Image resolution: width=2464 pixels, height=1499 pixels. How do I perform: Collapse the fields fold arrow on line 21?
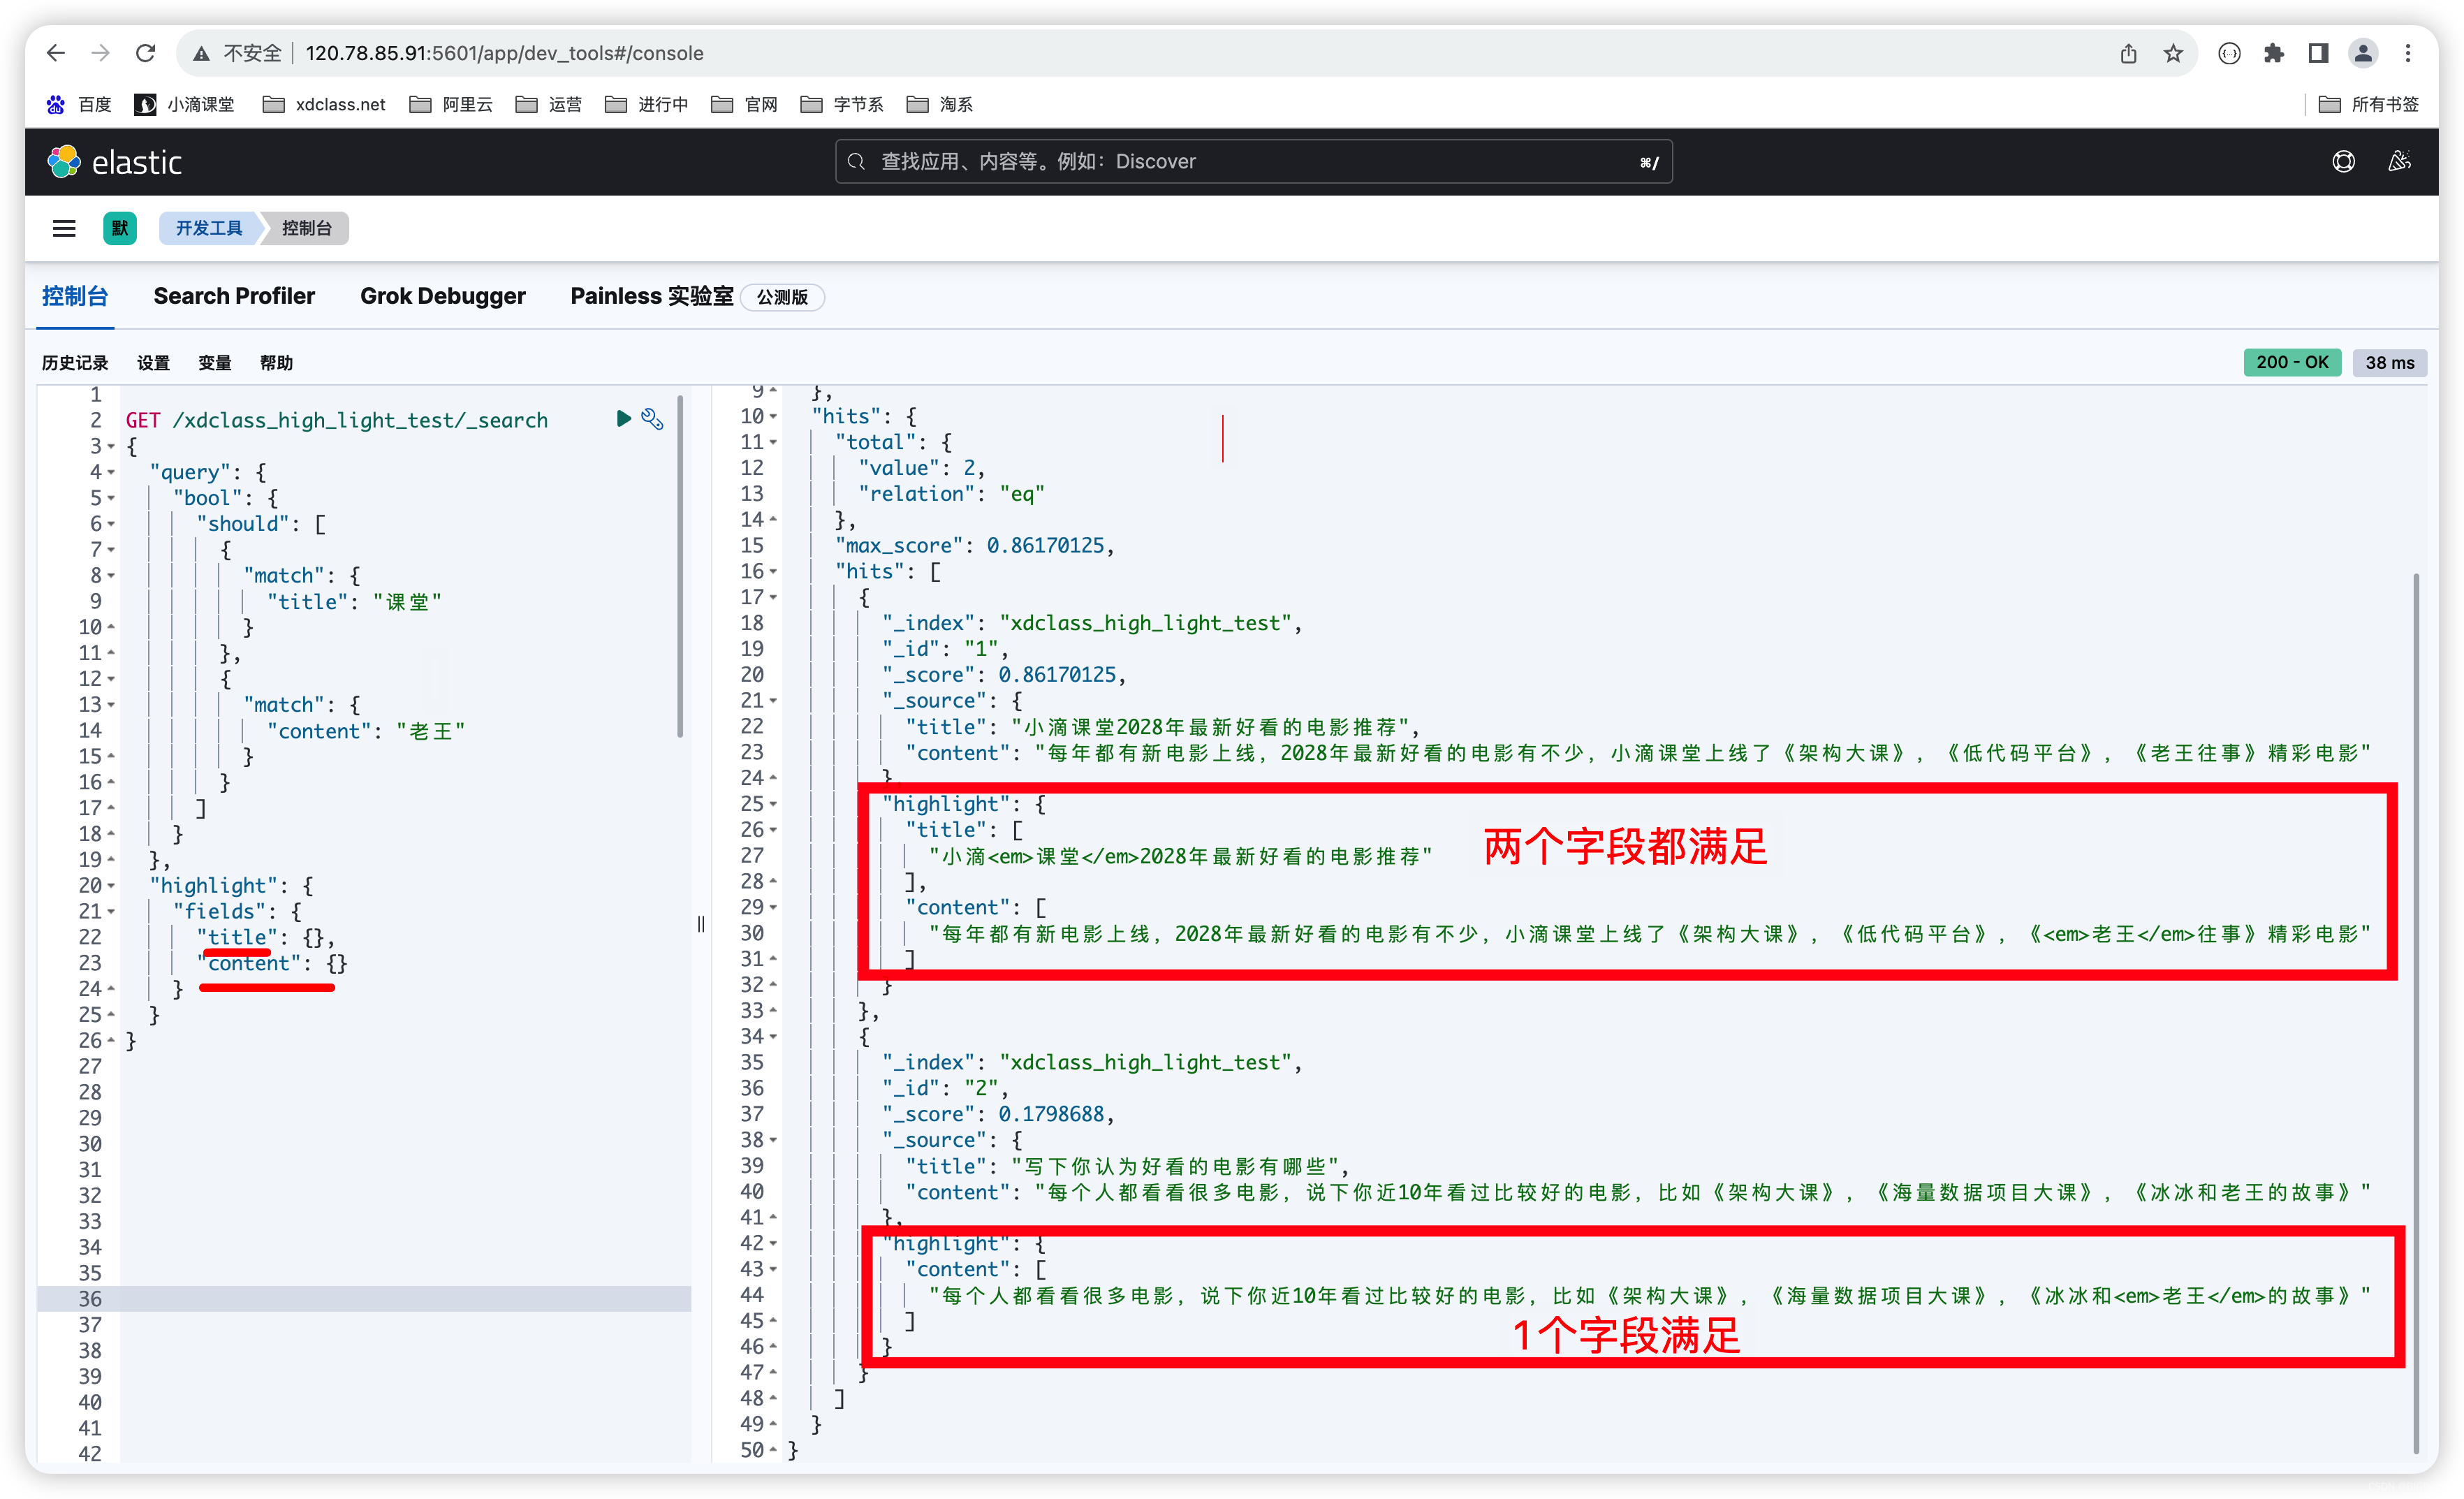pyautogui.click(x=111, y=912)
